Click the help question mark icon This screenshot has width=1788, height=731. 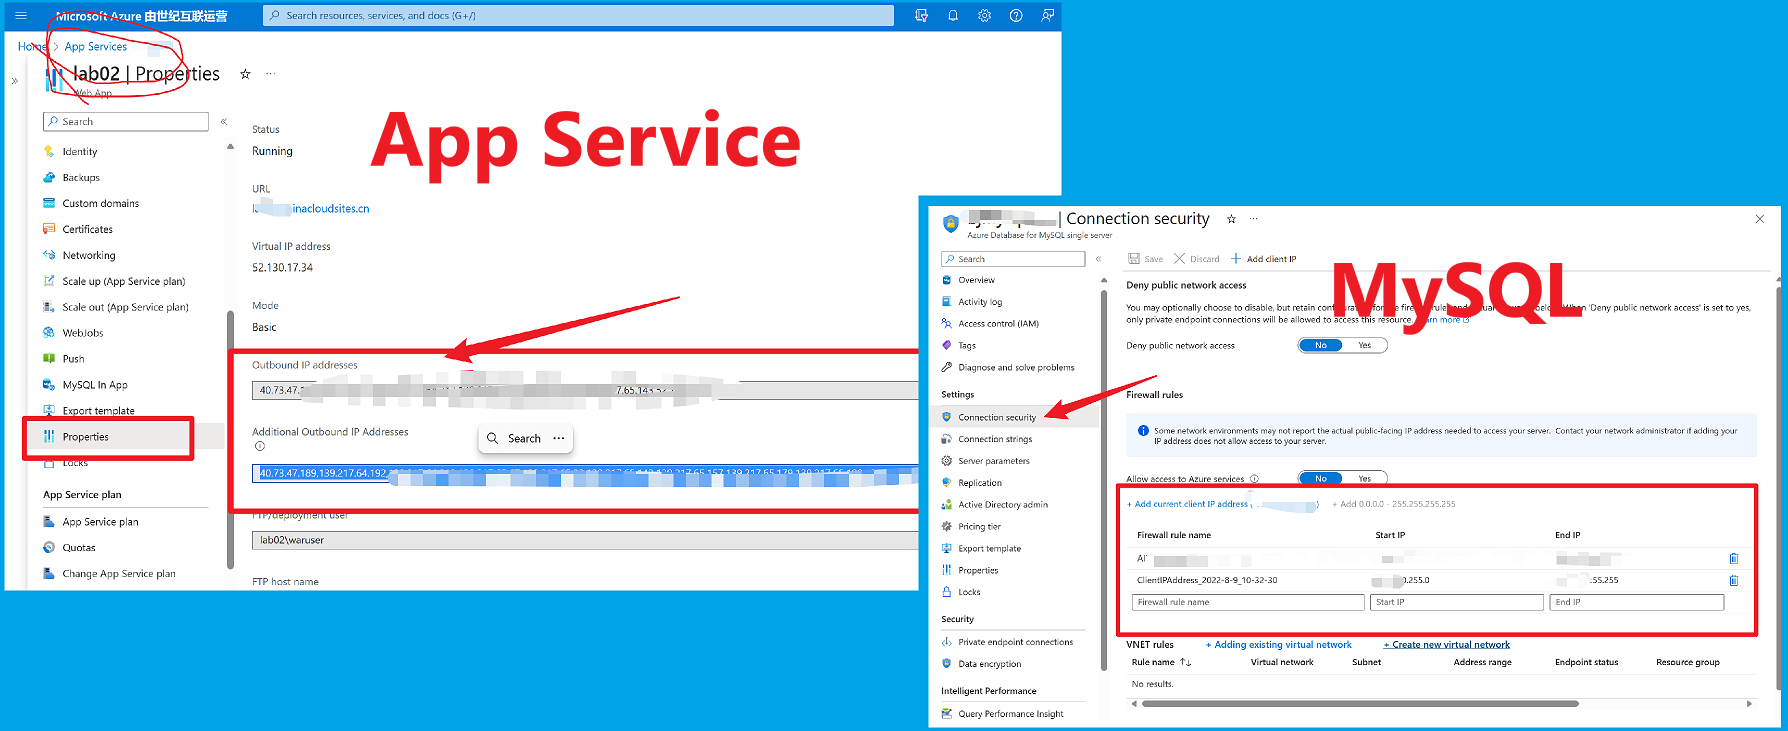tap(1016, 16)
